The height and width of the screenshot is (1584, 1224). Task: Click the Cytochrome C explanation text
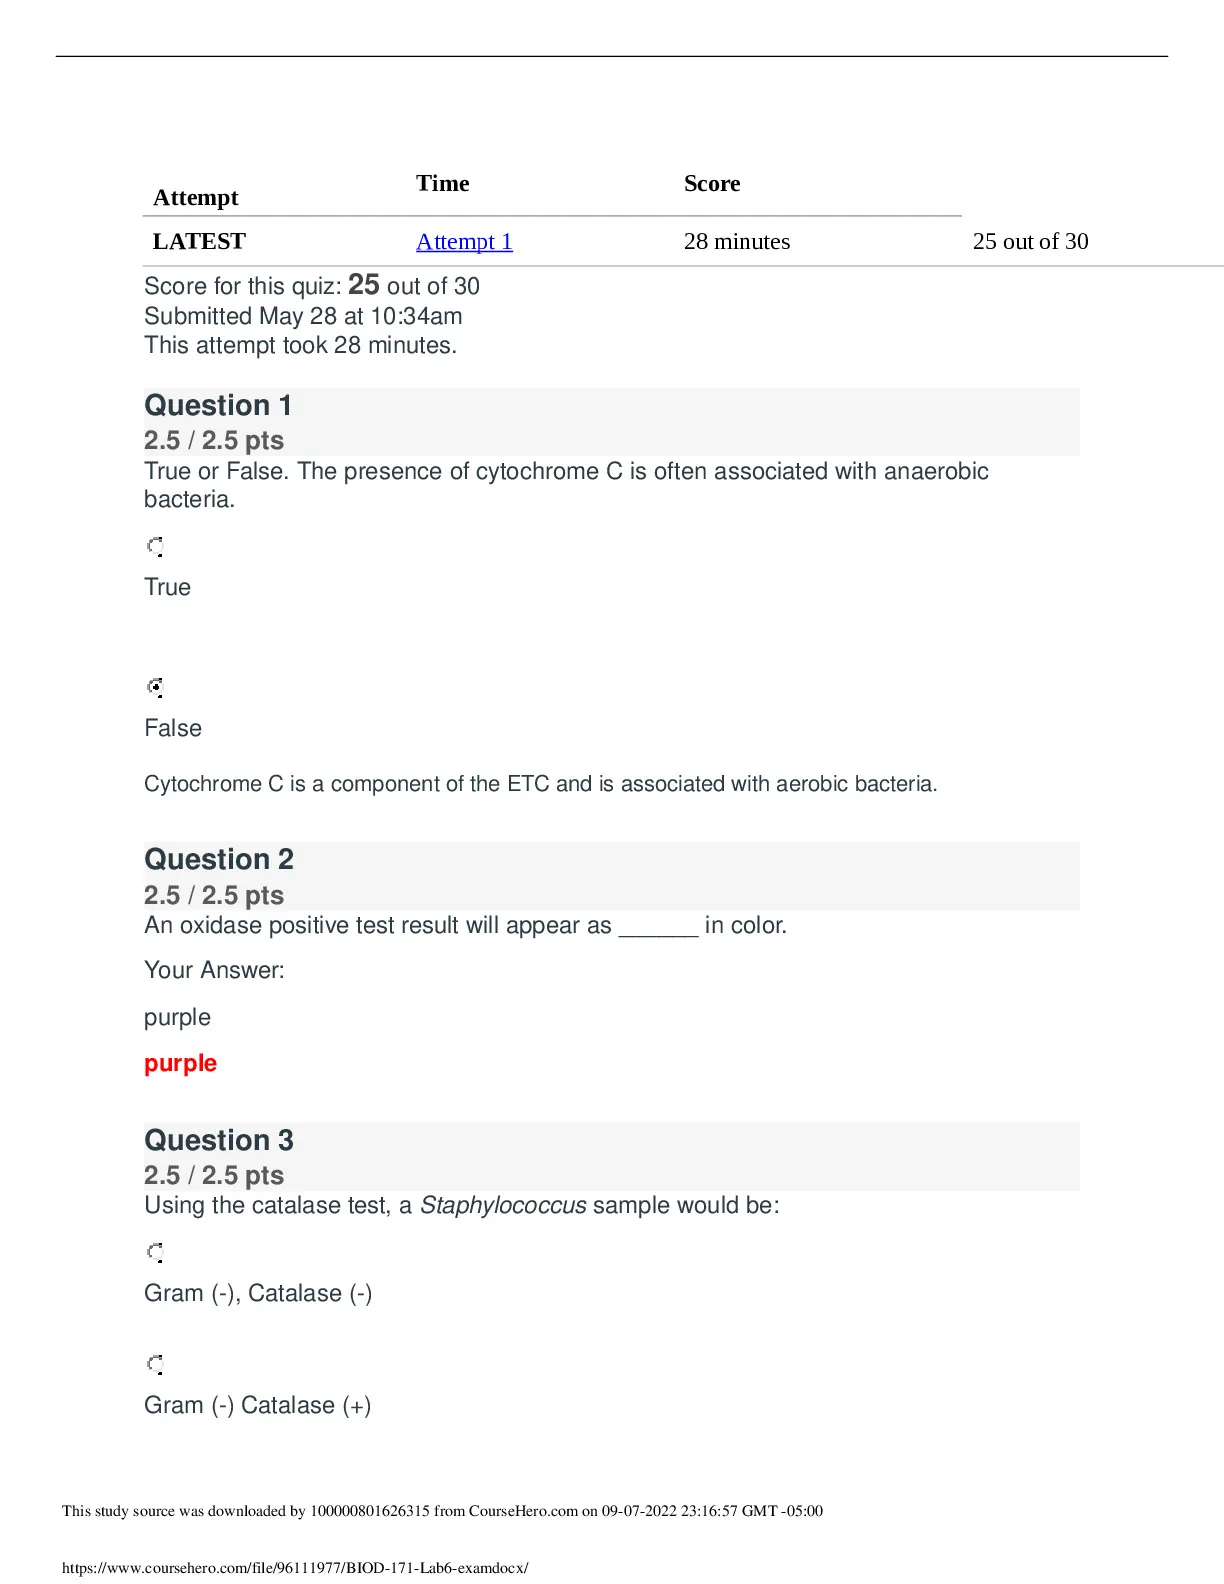(541, 784)
